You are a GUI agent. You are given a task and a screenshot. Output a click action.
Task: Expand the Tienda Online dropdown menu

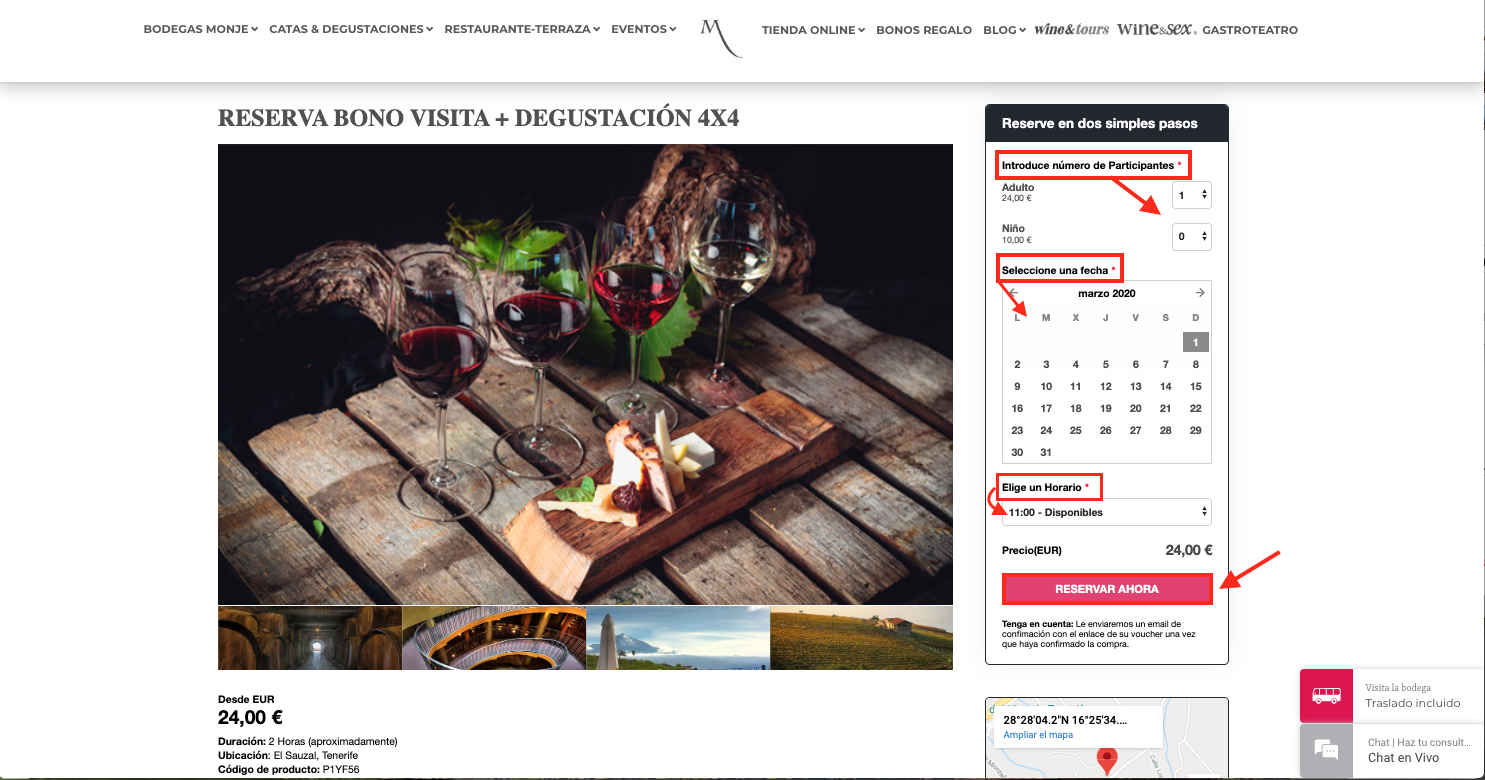pos(814,30)
